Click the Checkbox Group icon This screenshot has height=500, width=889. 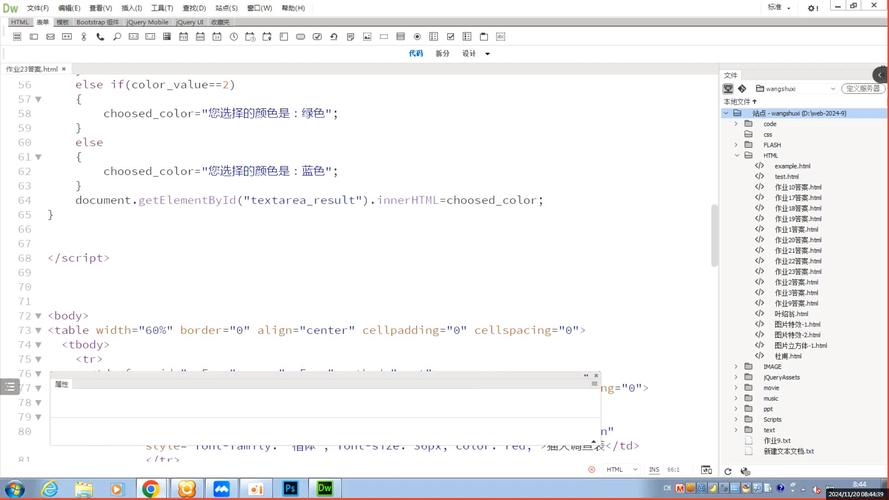coord(467,36)
